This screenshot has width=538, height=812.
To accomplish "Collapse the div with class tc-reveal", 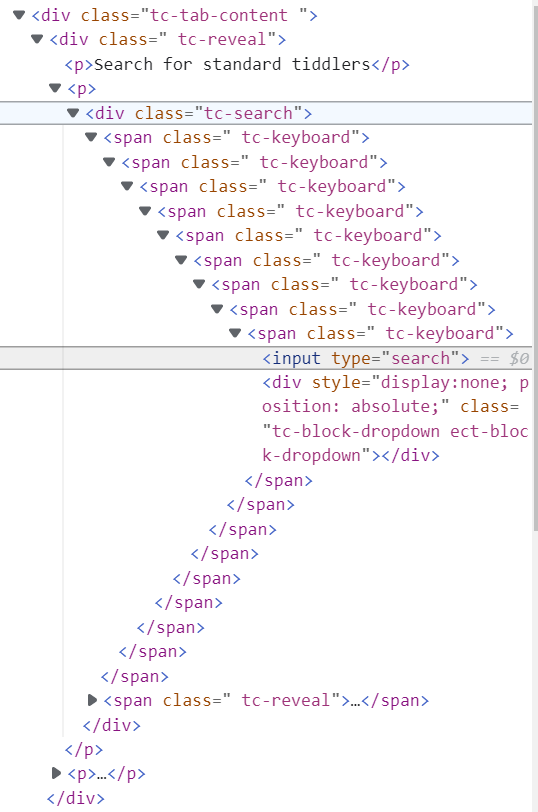I will pos(37,39).
